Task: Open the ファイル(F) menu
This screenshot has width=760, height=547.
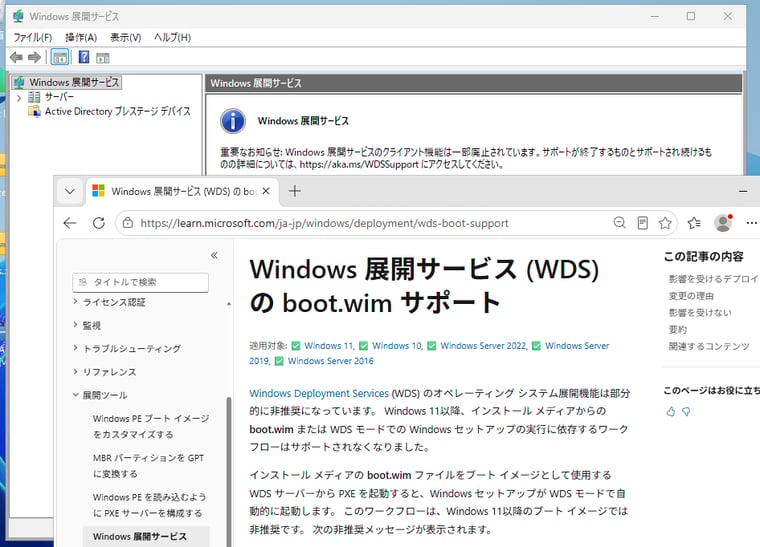Action: point(32,37)
